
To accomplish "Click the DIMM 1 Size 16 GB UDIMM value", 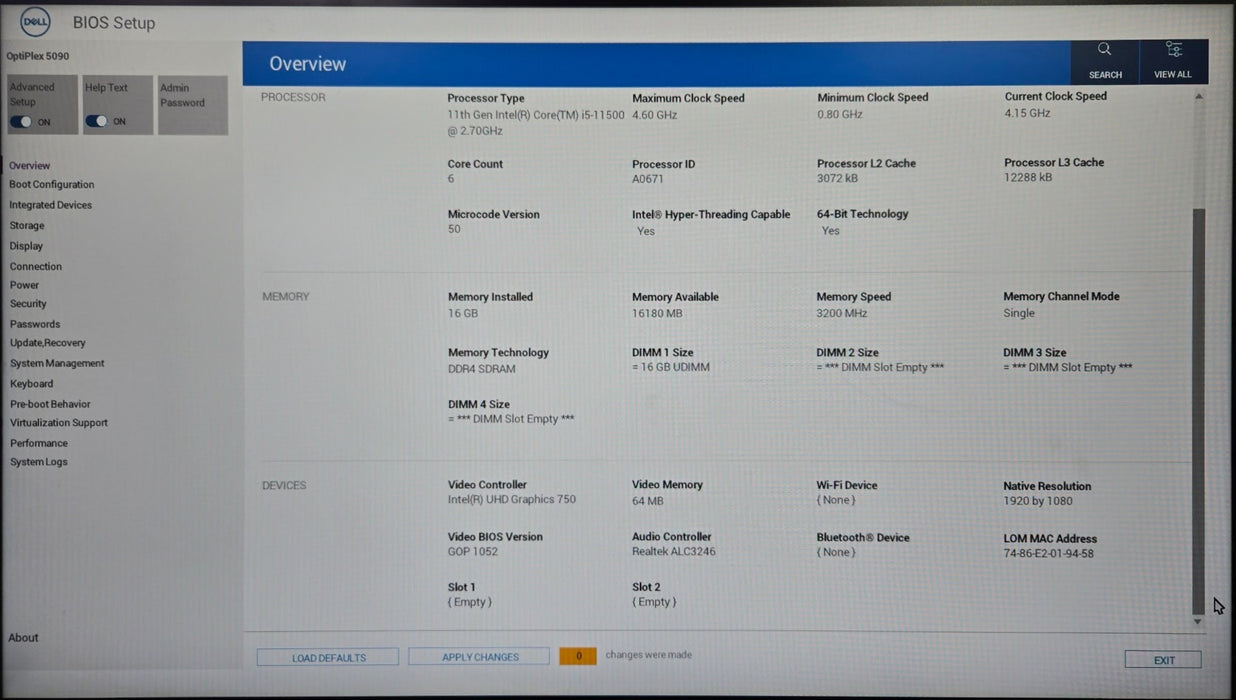I will pyautogui.click(x=671, y=368).
